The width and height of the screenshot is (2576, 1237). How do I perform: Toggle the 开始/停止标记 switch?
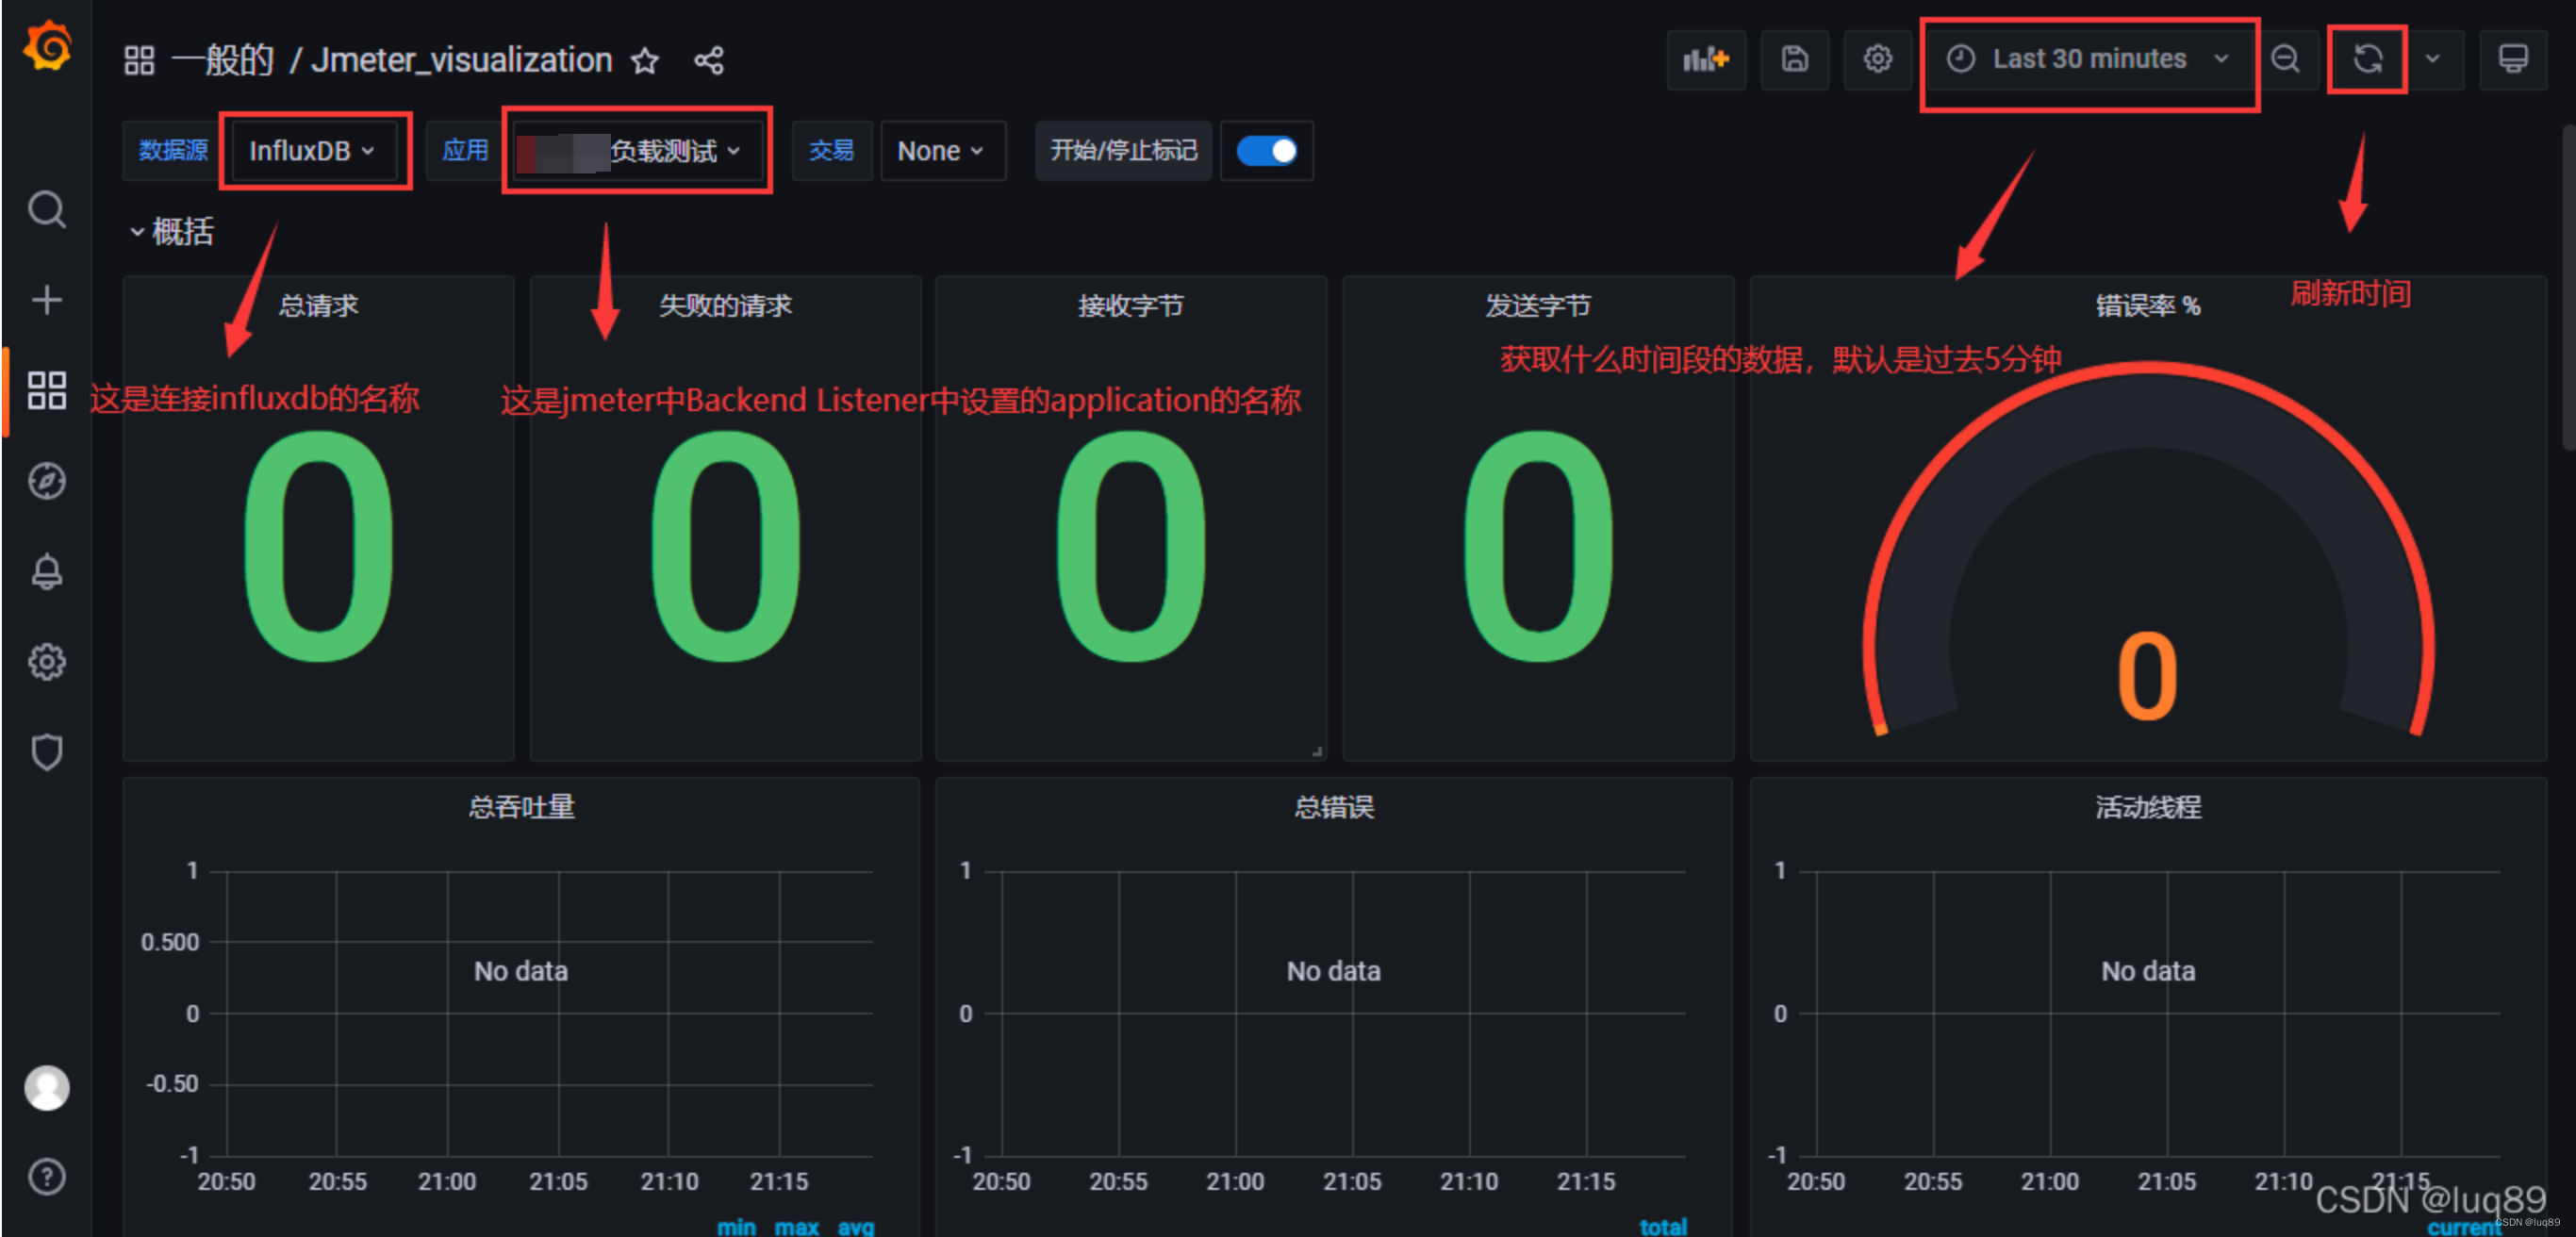(1267, 151)
